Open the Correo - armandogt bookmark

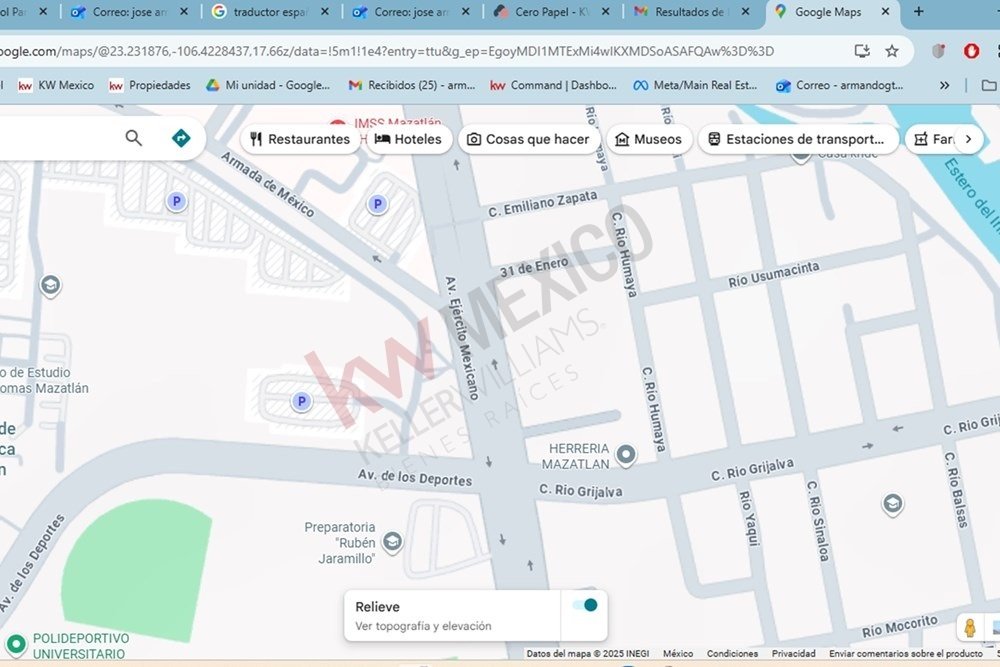click(839, 85)
